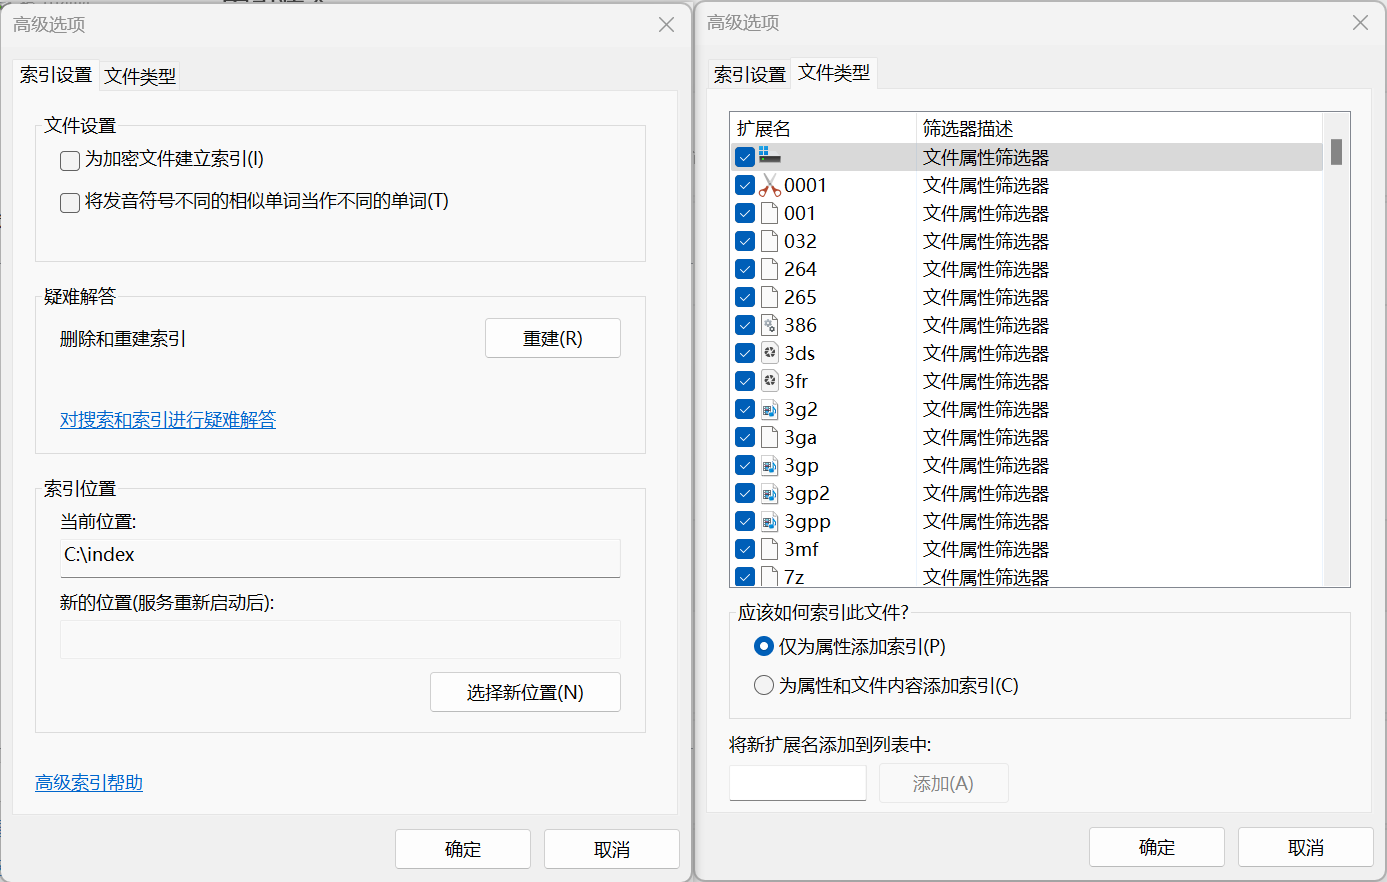Click the video icon next to 3g2
The height and width of the screenshot is (882, 1387).
[769, 409]
